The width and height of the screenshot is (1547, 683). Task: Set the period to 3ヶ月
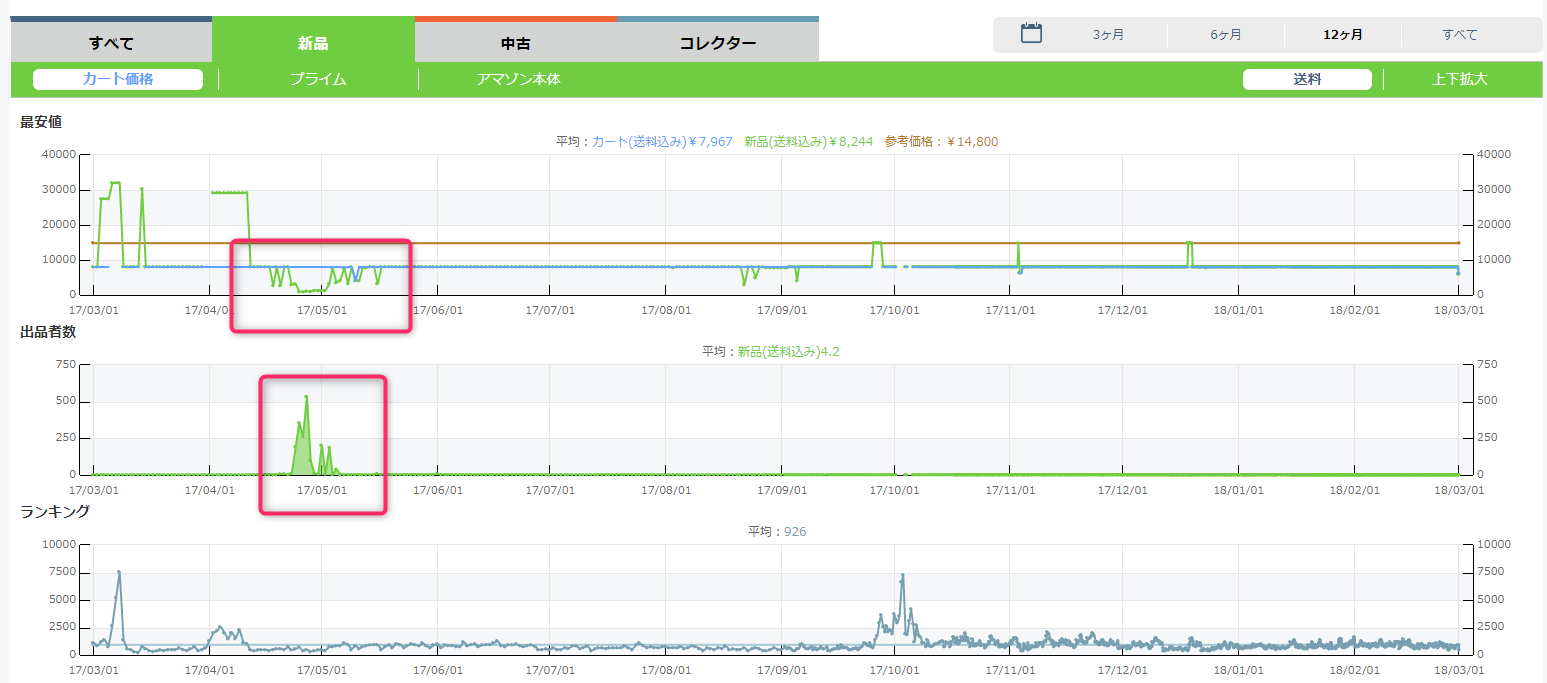click(1108, 35)
